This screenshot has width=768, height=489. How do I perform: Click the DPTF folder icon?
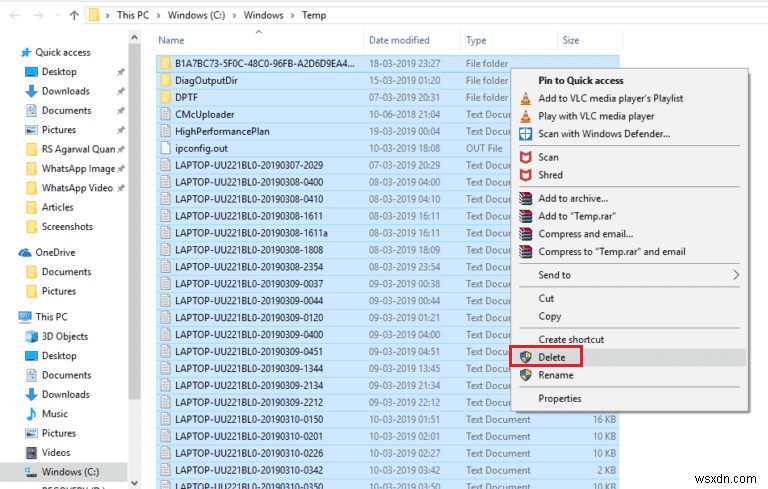pyautogui.click(x=166, y=97)
